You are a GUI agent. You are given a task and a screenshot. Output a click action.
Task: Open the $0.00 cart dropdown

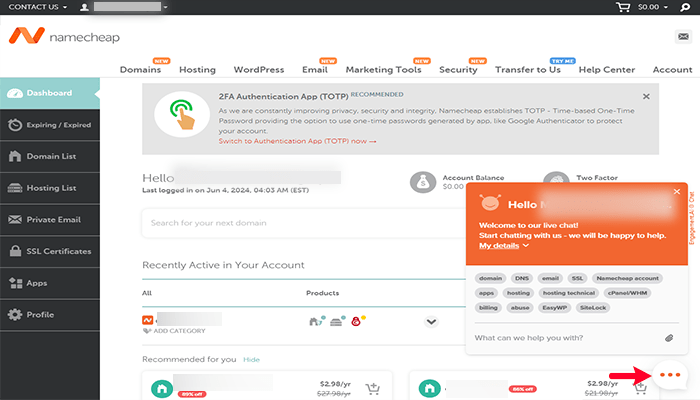[652, 7]
